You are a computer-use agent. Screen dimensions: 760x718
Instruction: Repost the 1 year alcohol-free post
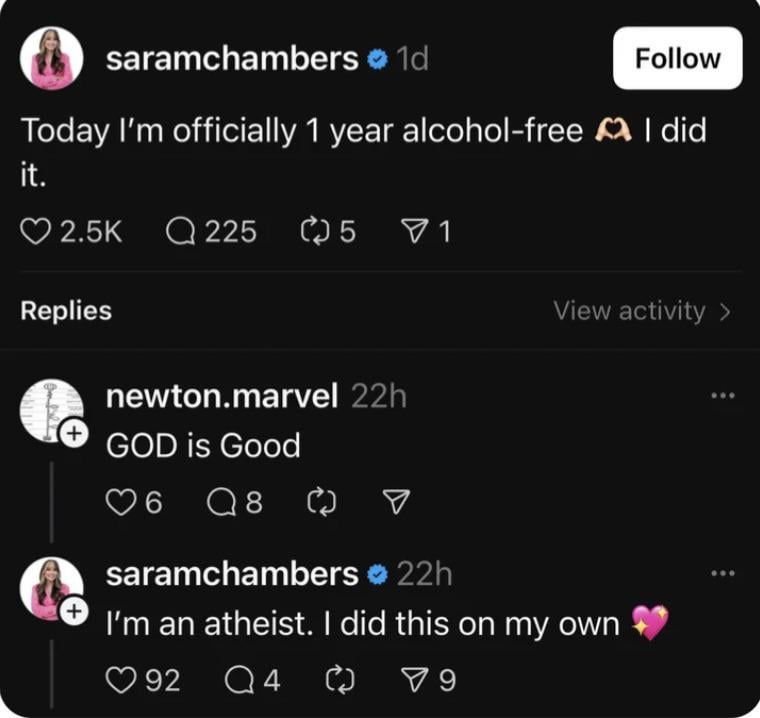click(315, 232)
